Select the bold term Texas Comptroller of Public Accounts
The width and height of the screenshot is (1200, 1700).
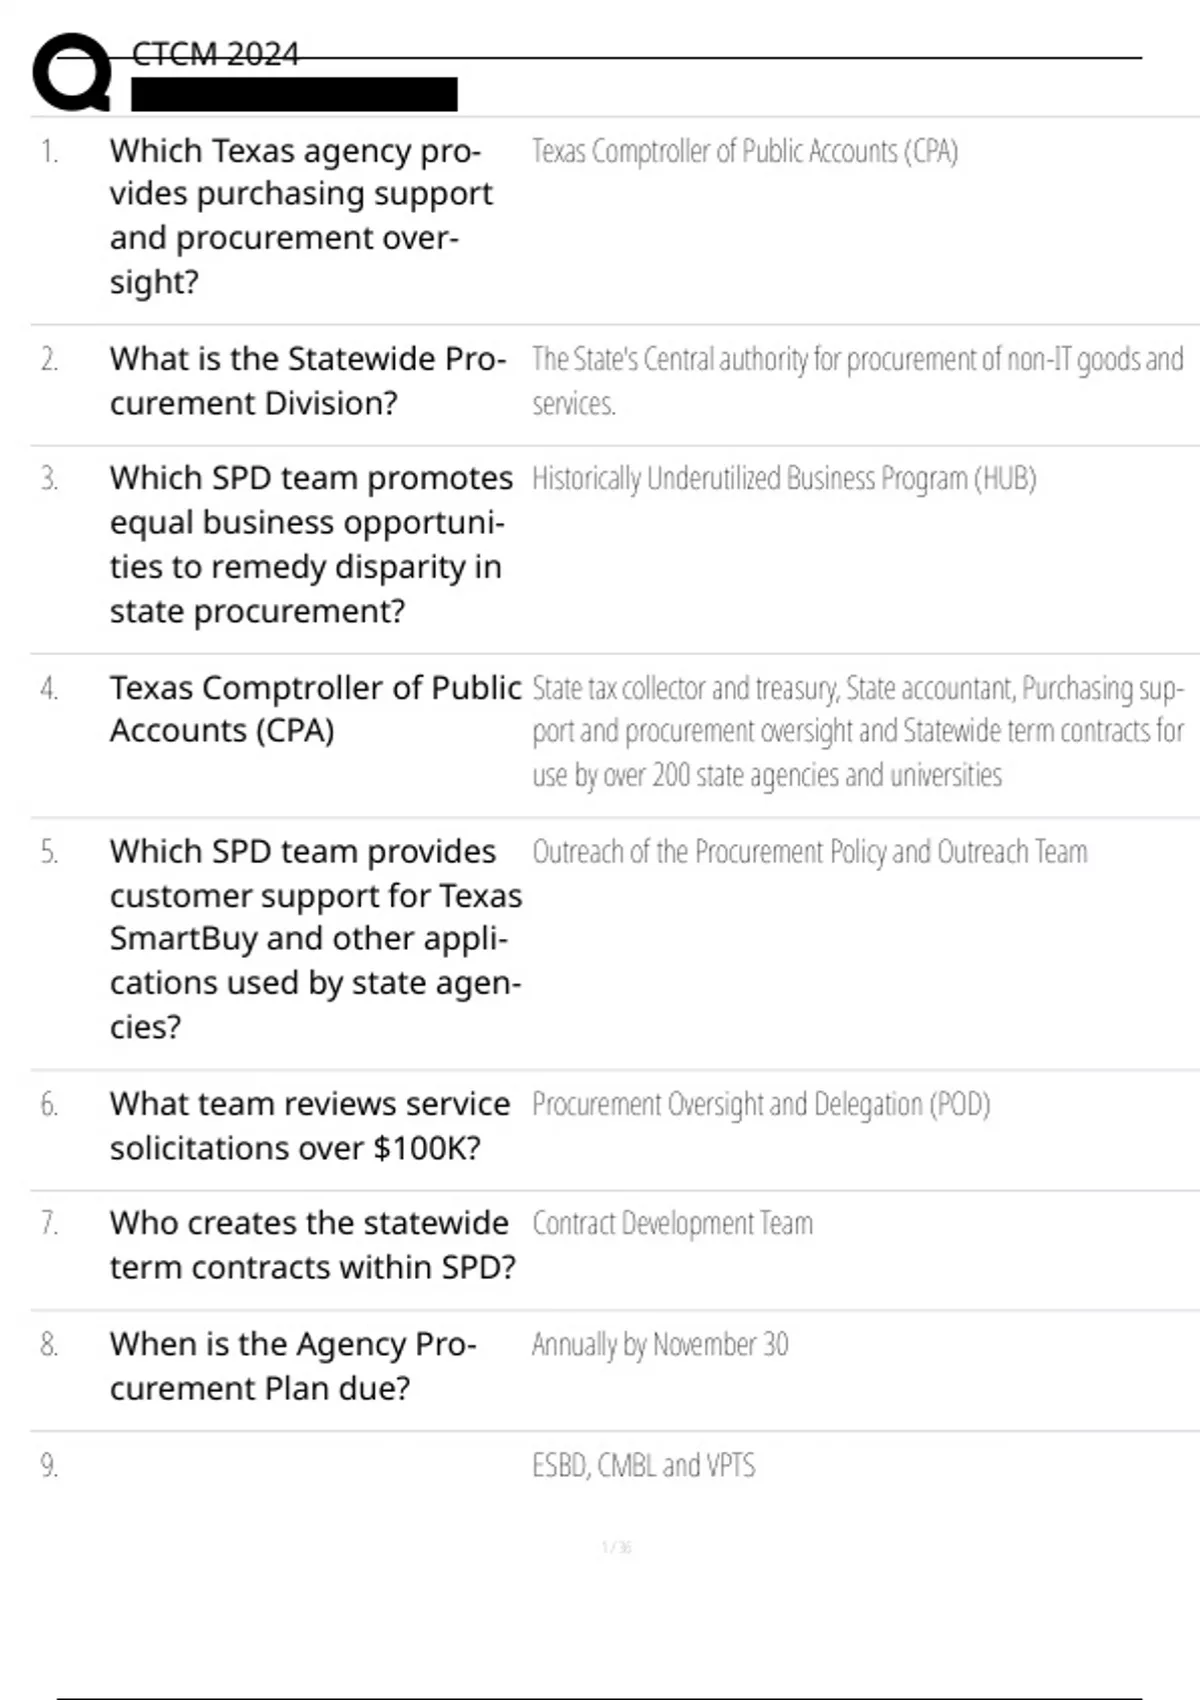315,709
